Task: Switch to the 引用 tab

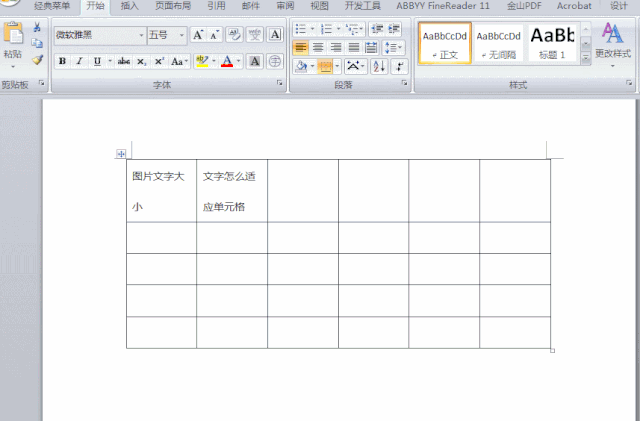Action: (216, 6)
